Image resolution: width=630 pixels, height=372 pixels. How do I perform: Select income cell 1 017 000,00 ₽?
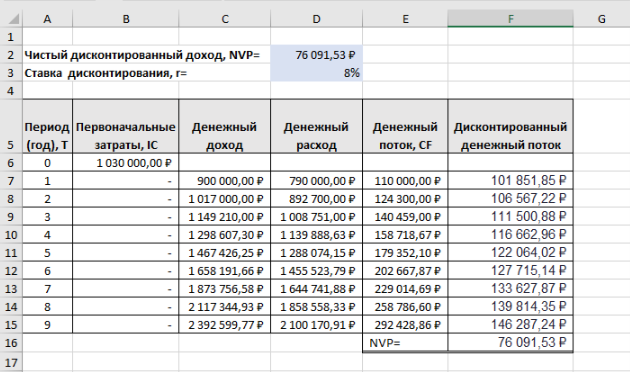tap(225, 199)
